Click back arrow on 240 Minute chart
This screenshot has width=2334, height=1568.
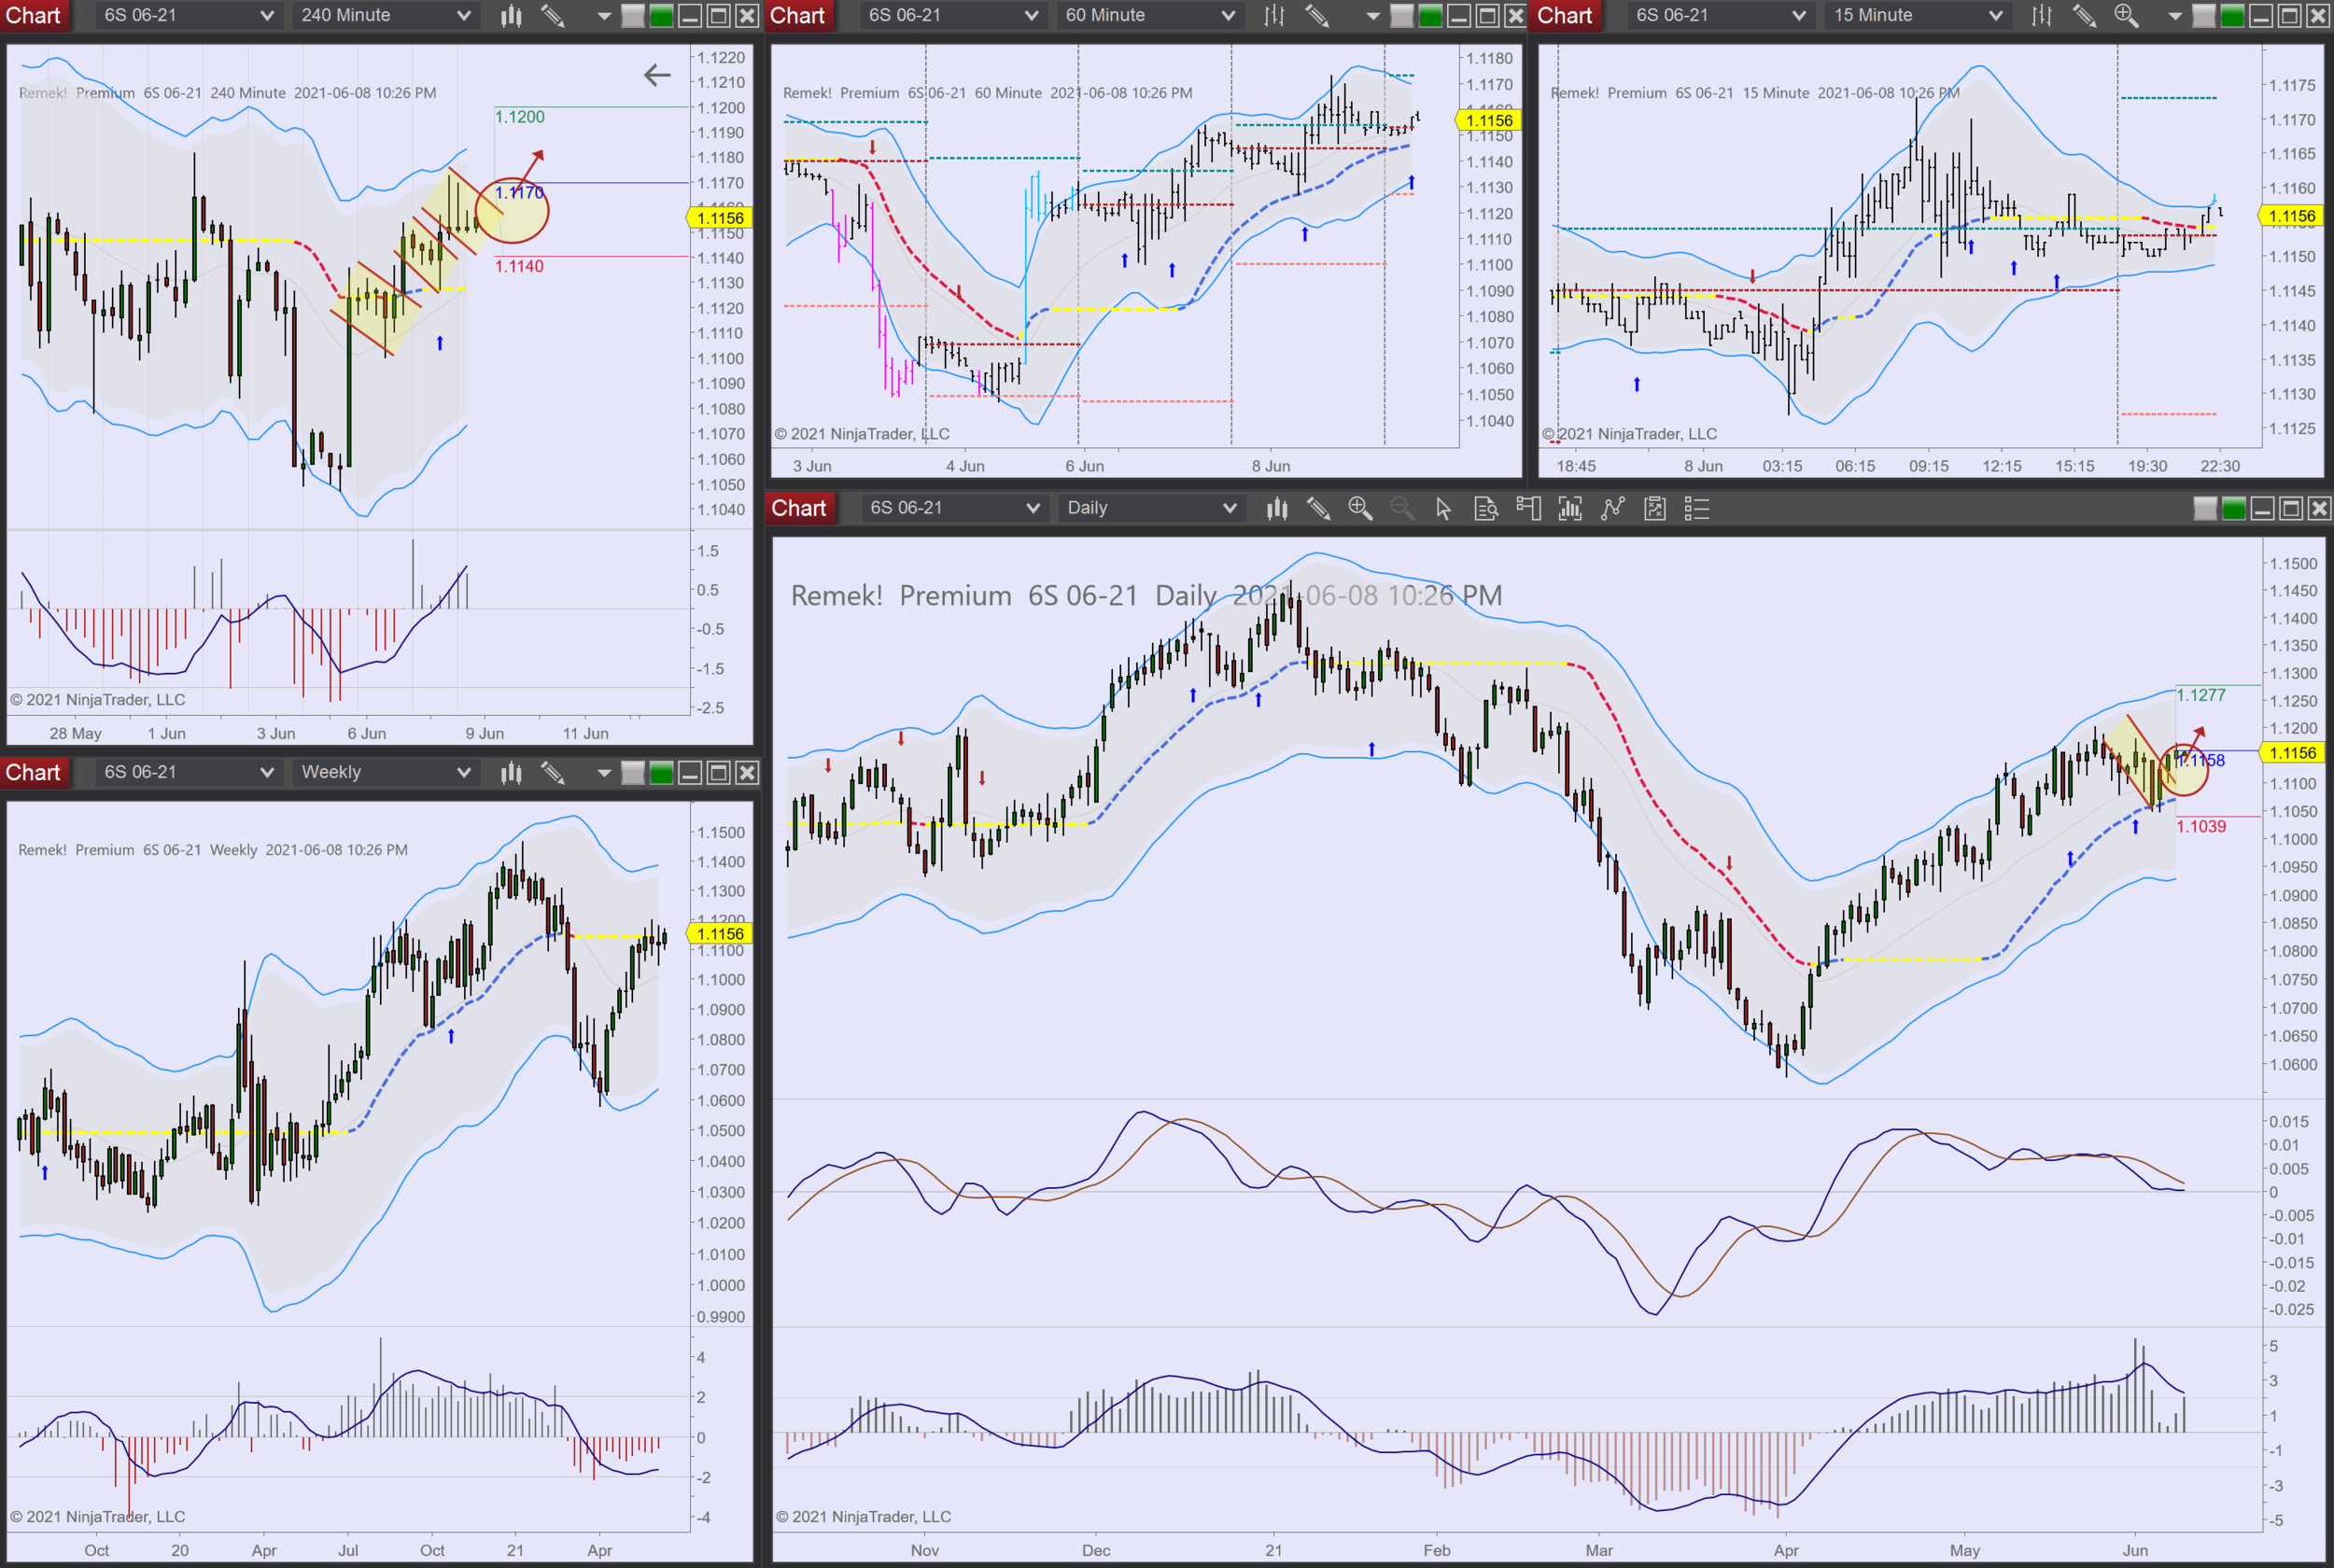(657, 75)
